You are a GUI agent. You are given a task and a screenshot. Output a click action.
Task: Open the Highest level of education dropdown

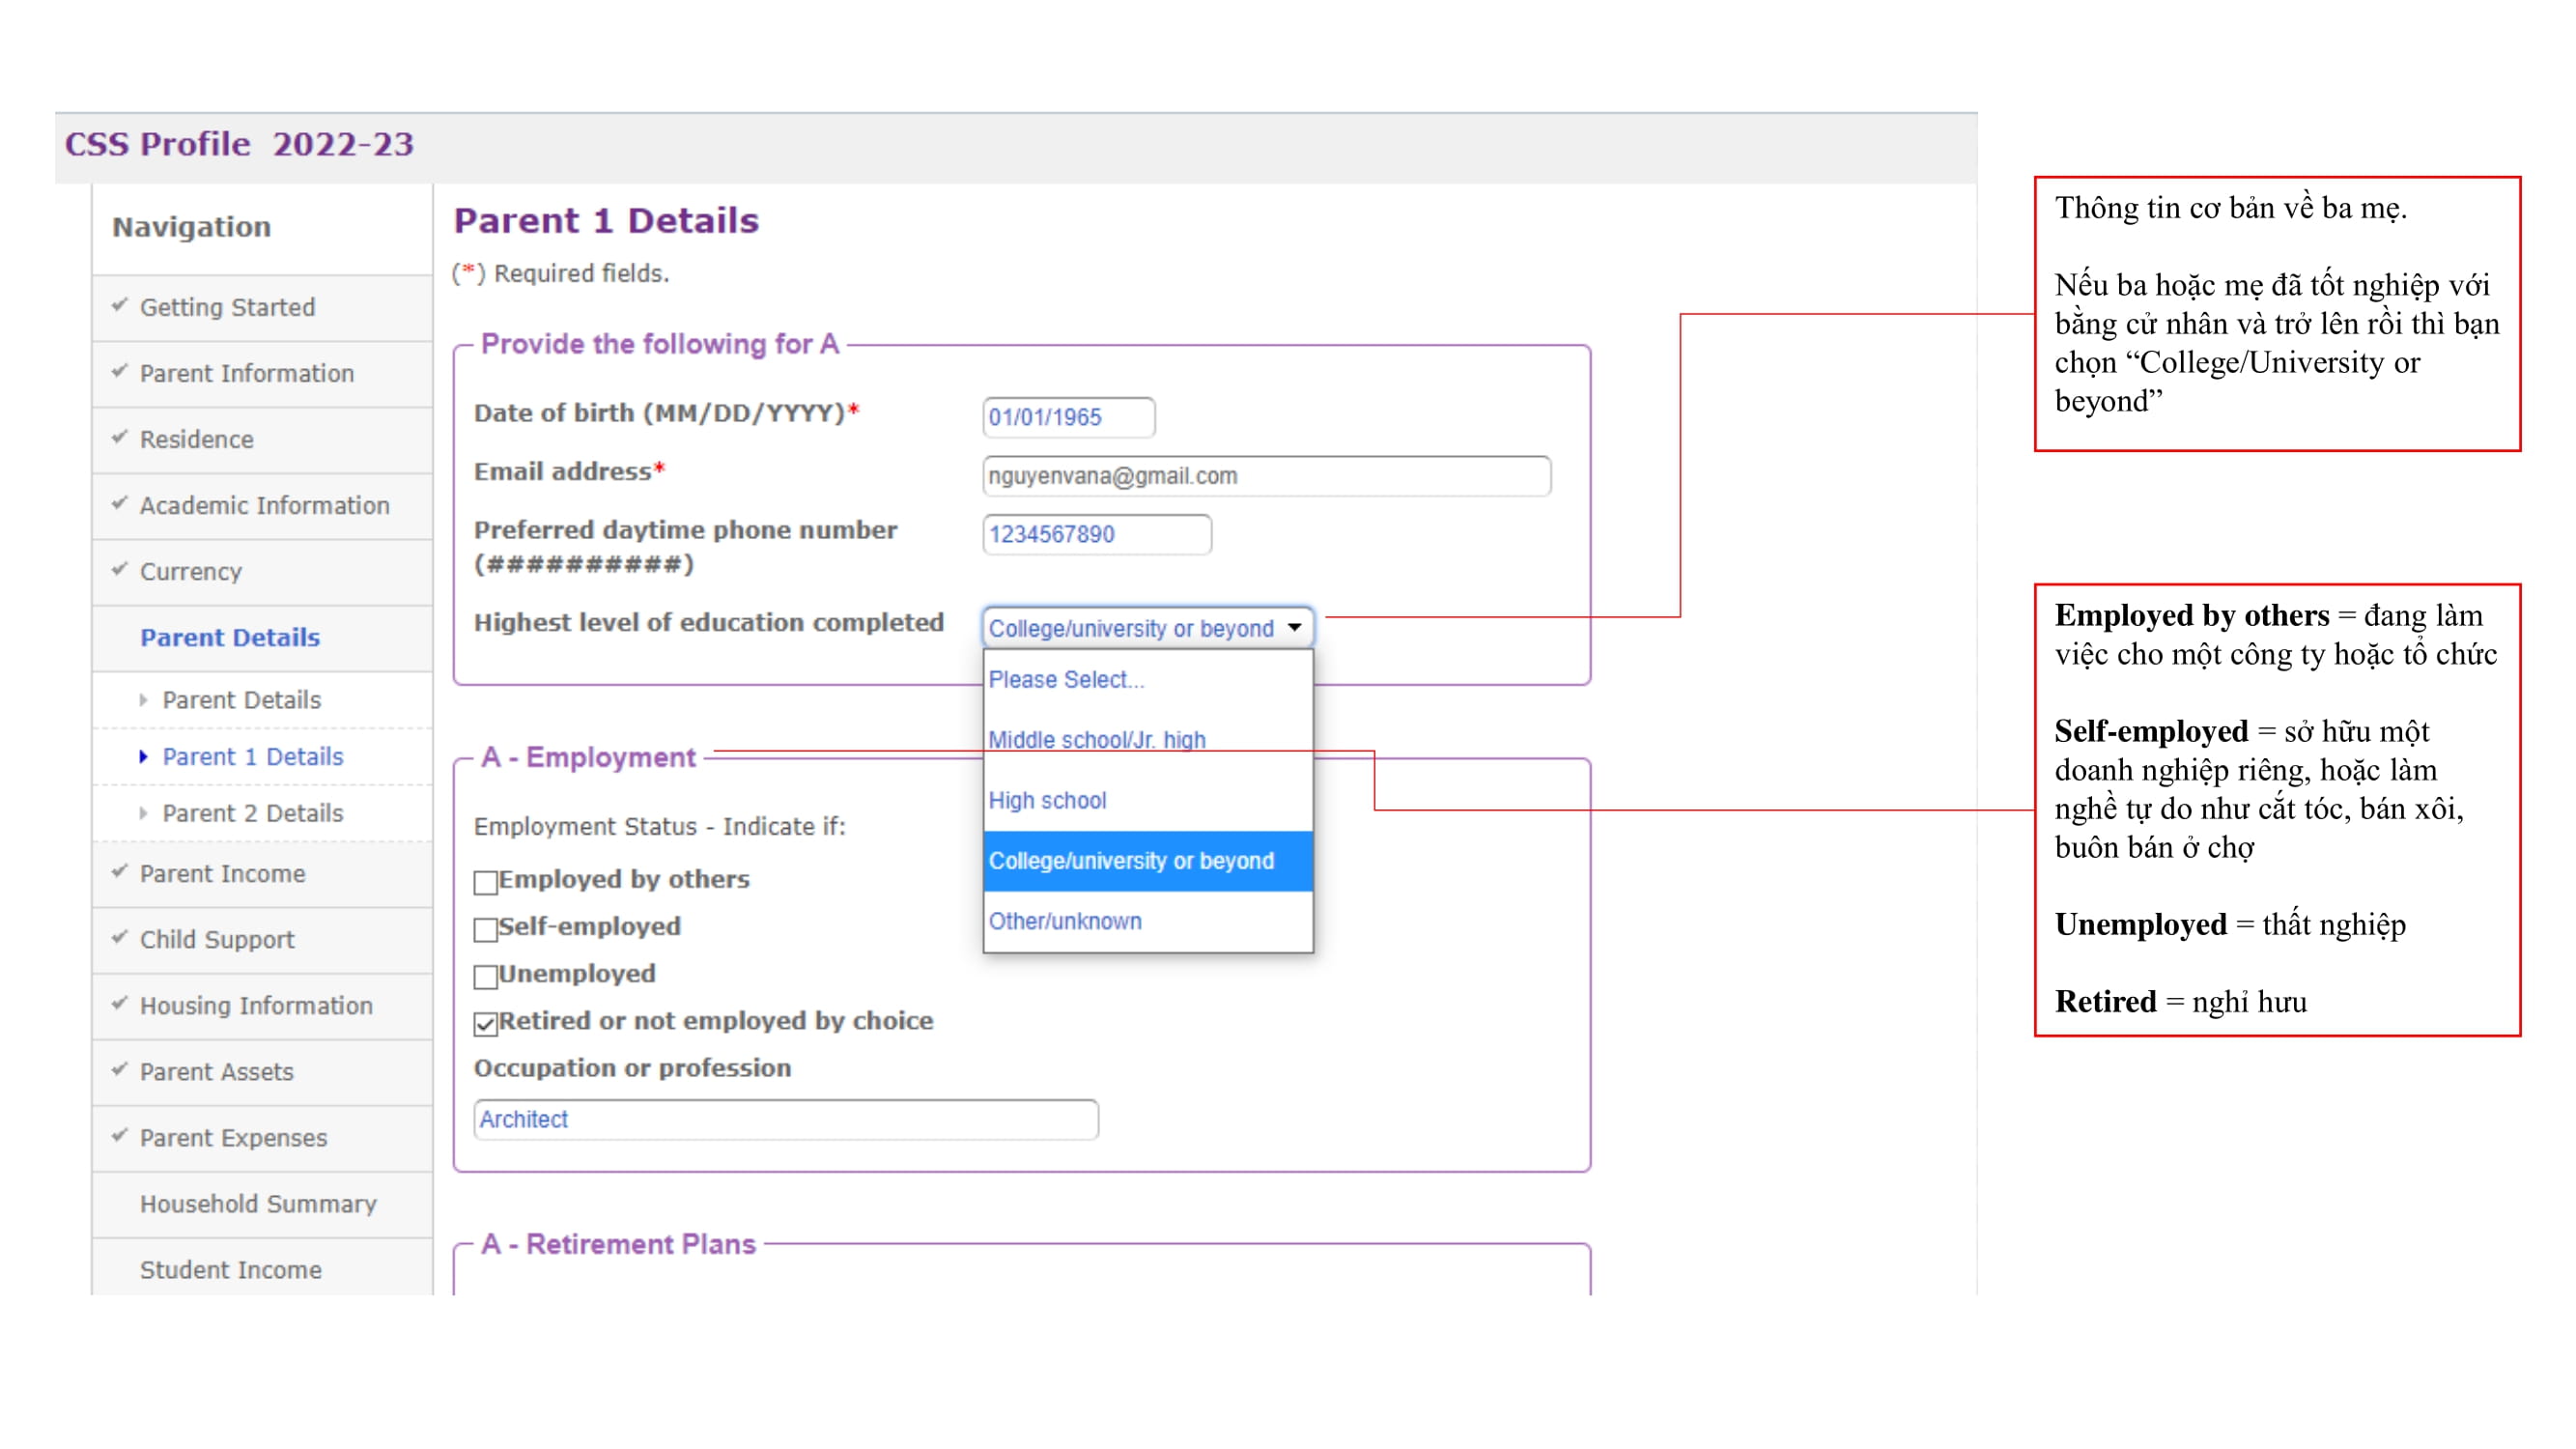click(1147, 628)
